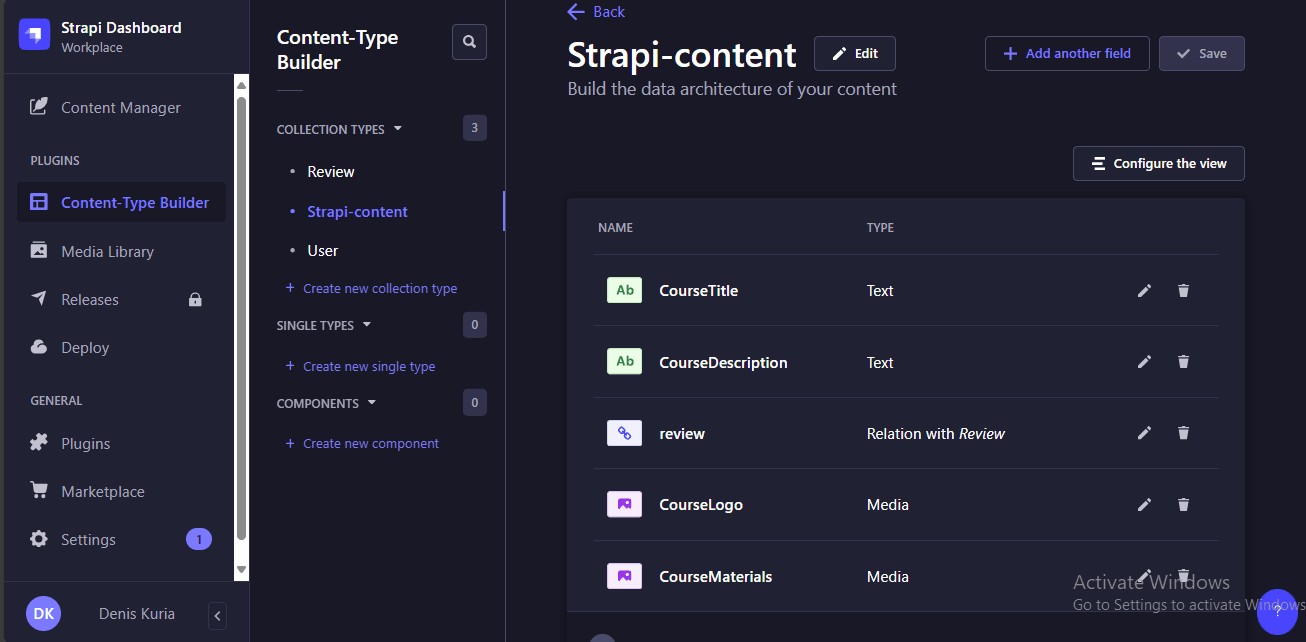Click Create new single type
Screen dimensions: 1306x642
click(x=360, y=366)
